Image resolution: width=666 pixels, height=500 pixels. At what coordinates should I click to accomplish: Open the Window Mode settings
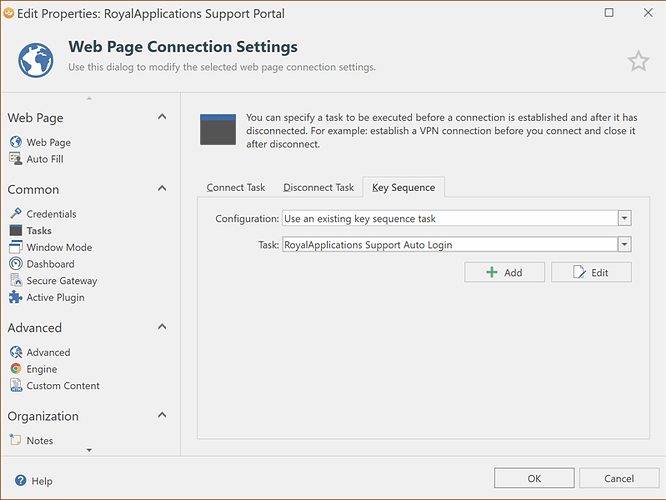point(58,247)
